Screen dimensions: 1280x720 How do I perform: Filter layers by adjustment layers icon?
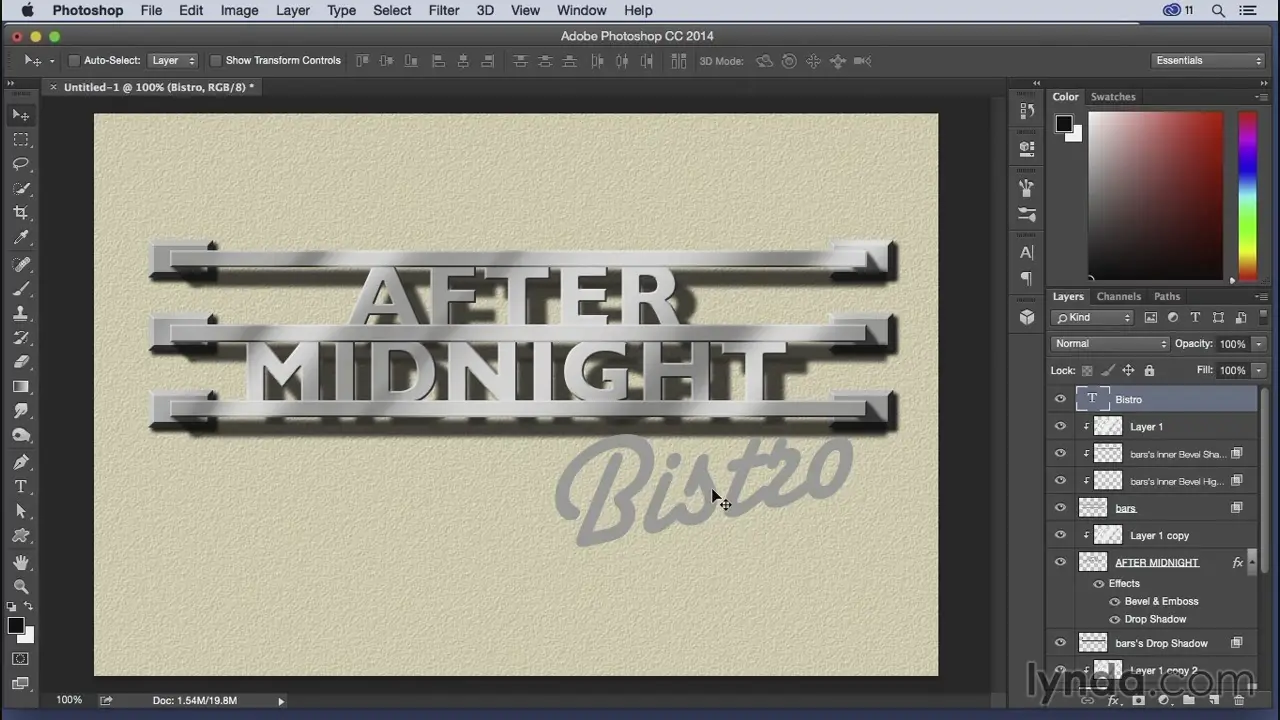point(1173,318)
